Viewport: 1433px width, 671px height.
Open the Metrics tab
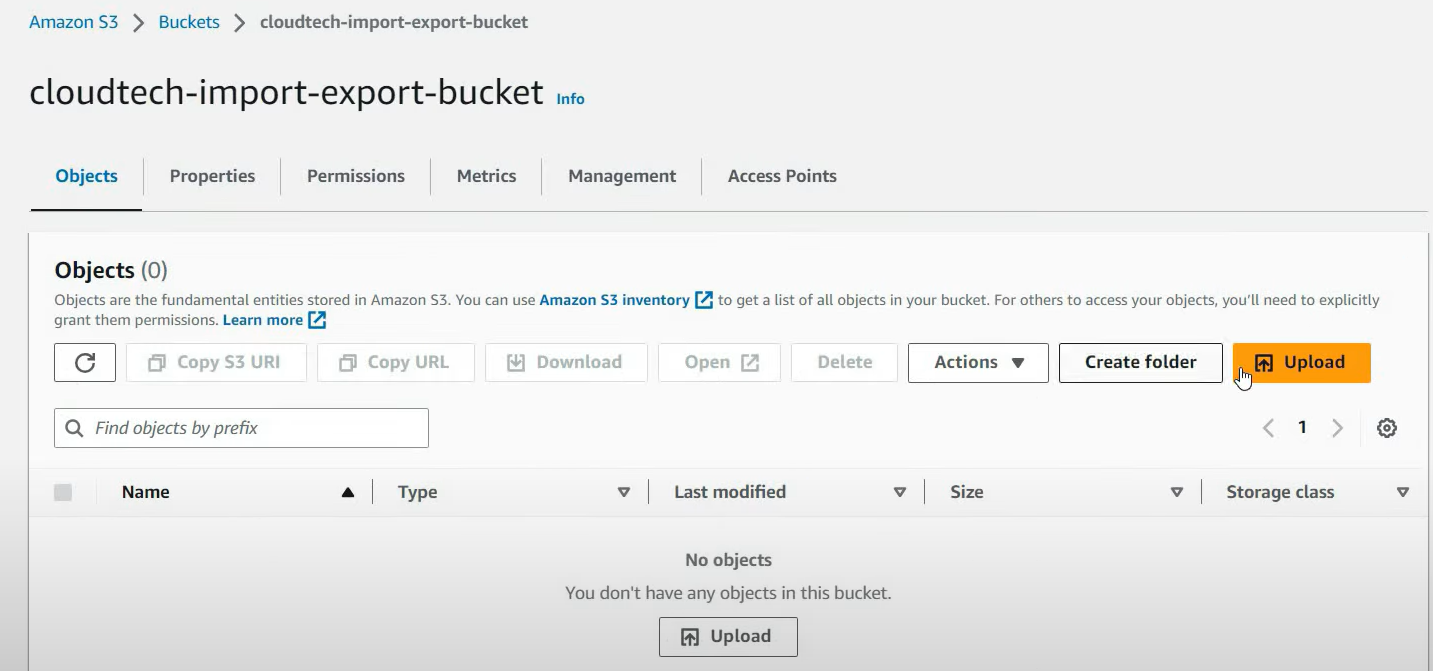pos(487,176)
